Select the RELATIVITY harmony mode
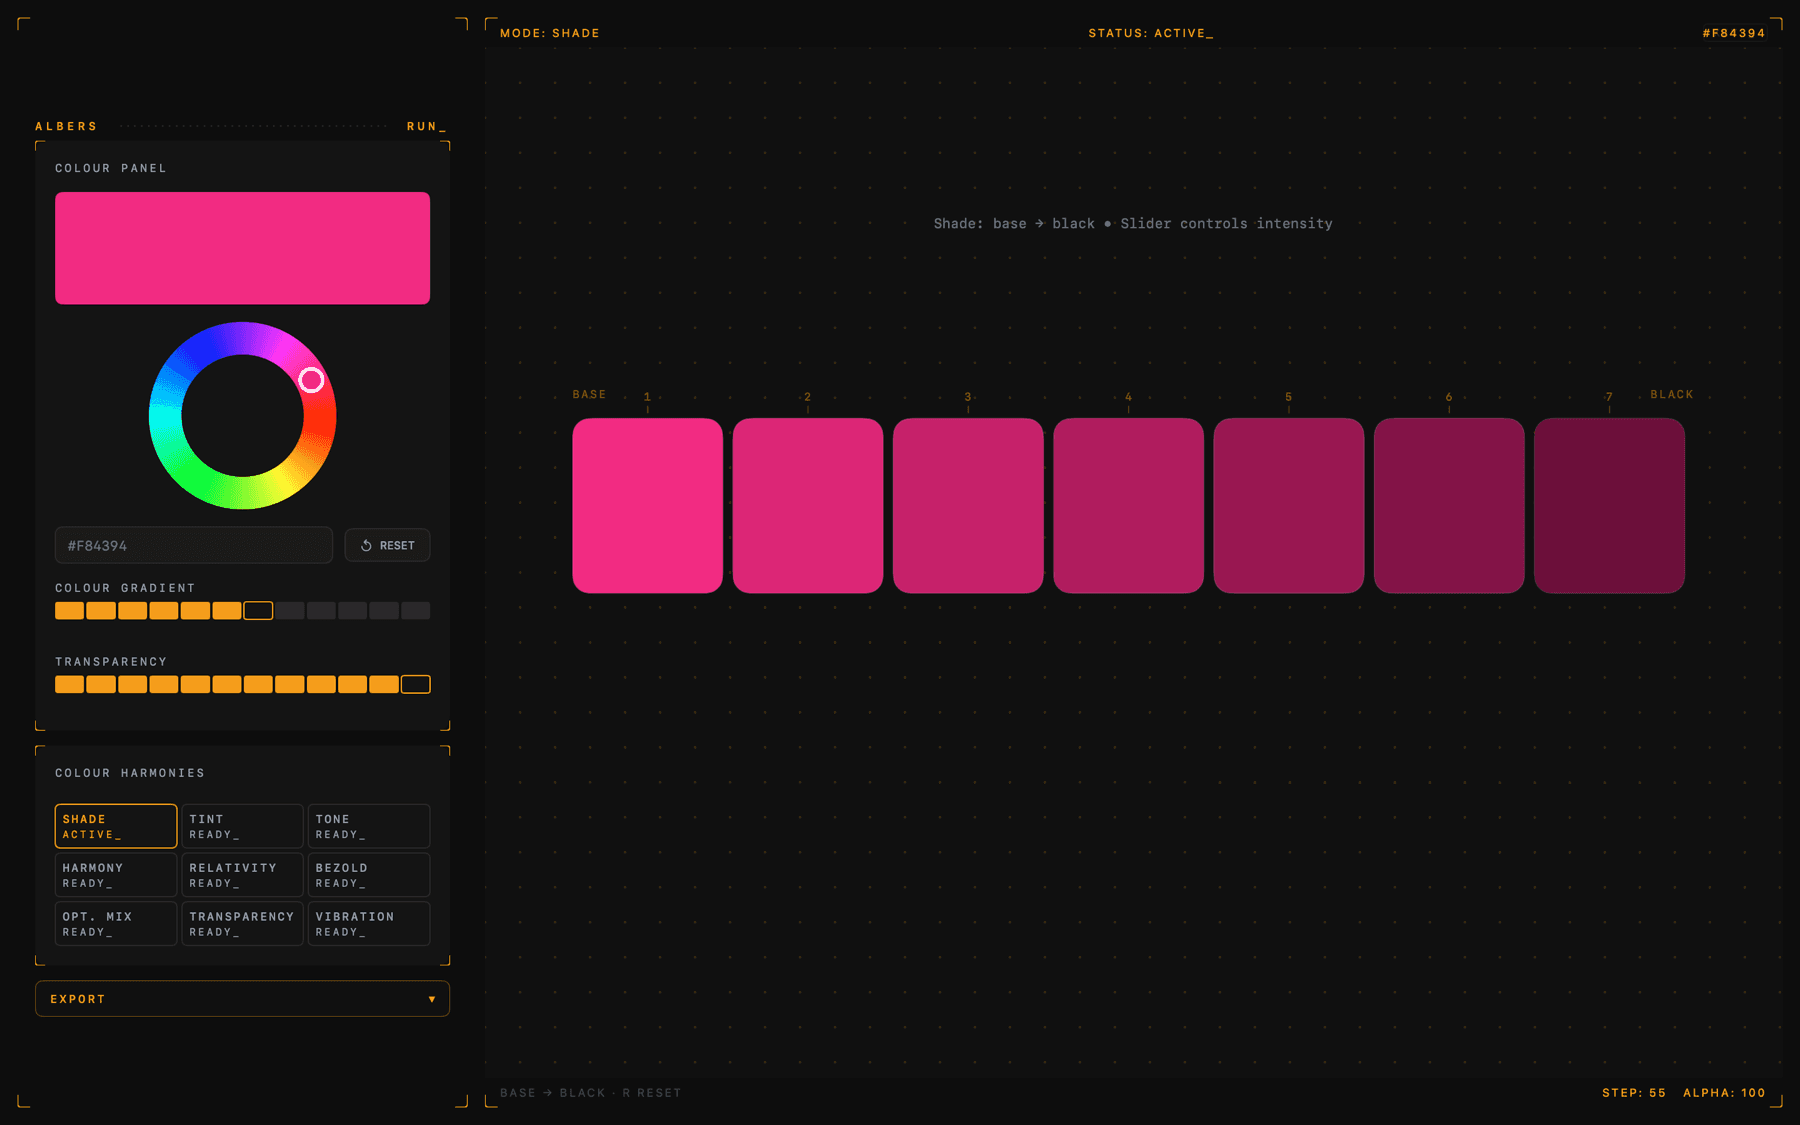The width and height of the screenshot is (1800, 1125). point(242,874)
